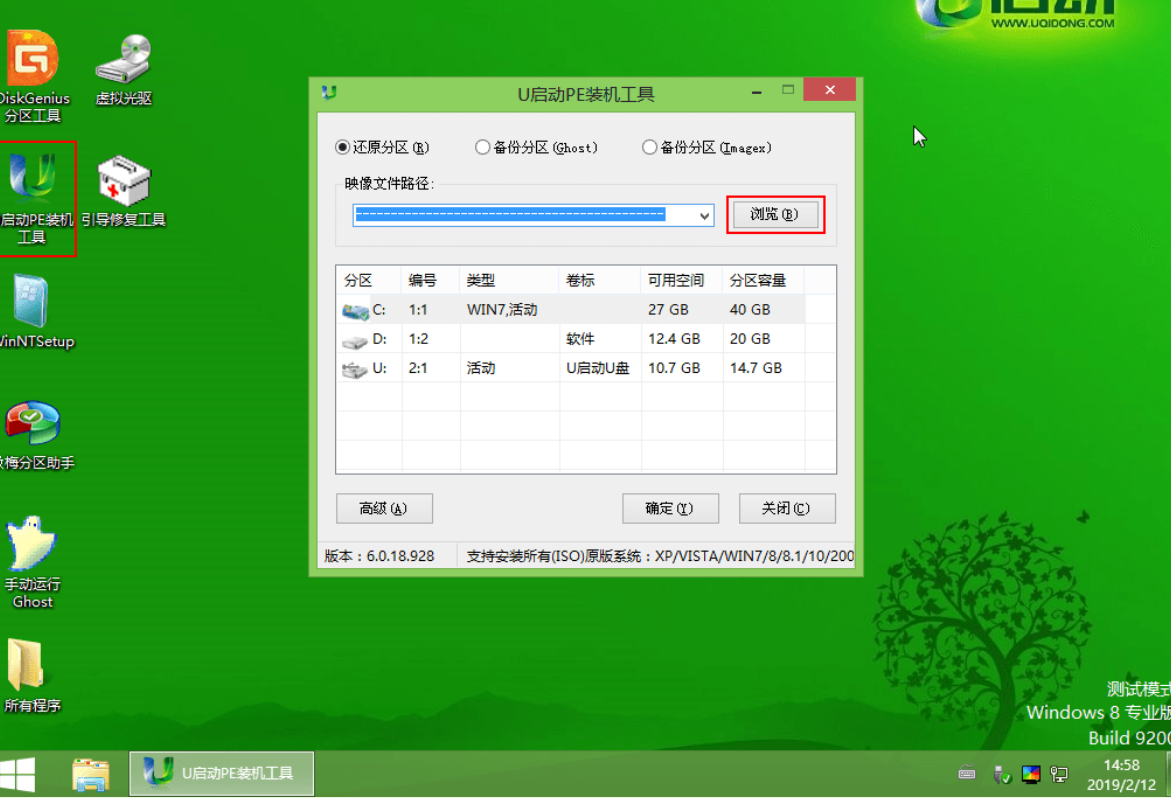Click the 浏览 (B) browse button
Screen dimensions: 1171x798
(x=774, y=214)
